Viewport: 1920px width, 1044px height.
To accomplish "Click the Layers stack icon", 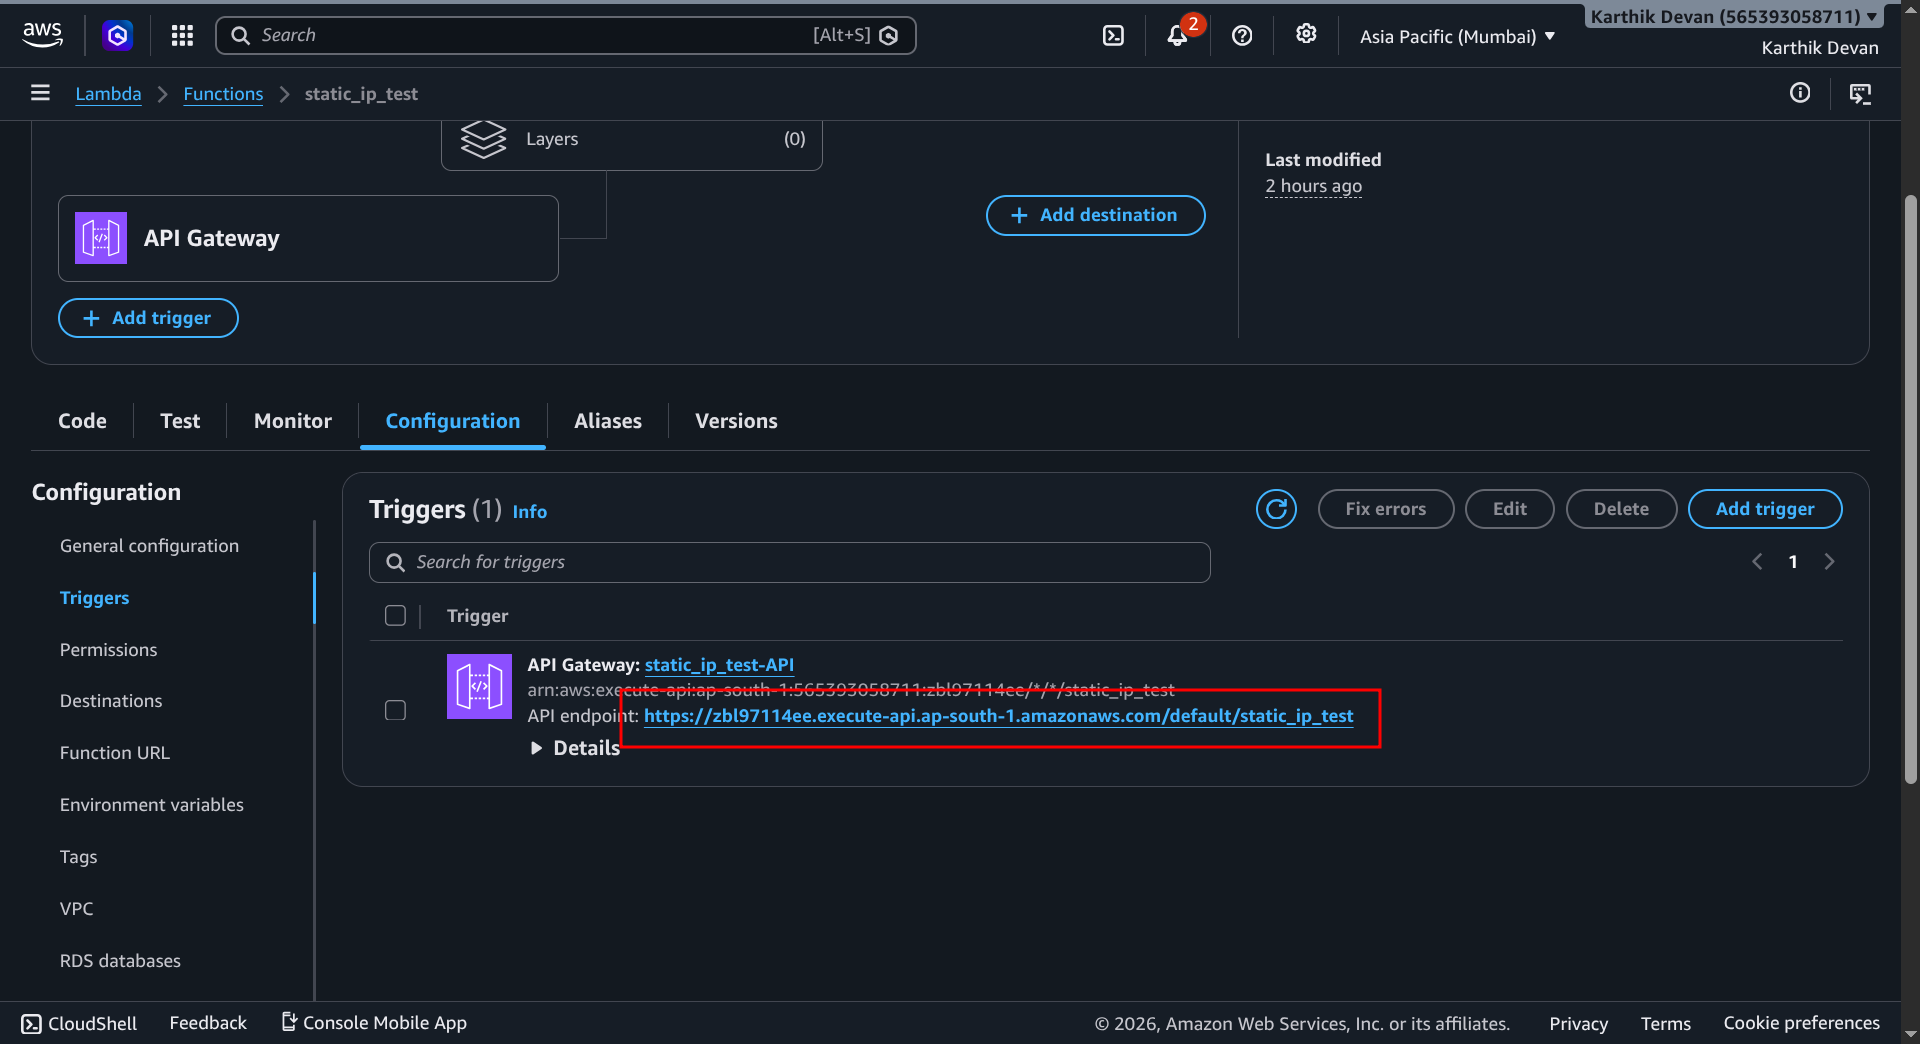I will pyautogui.click(x=483, y=139).
